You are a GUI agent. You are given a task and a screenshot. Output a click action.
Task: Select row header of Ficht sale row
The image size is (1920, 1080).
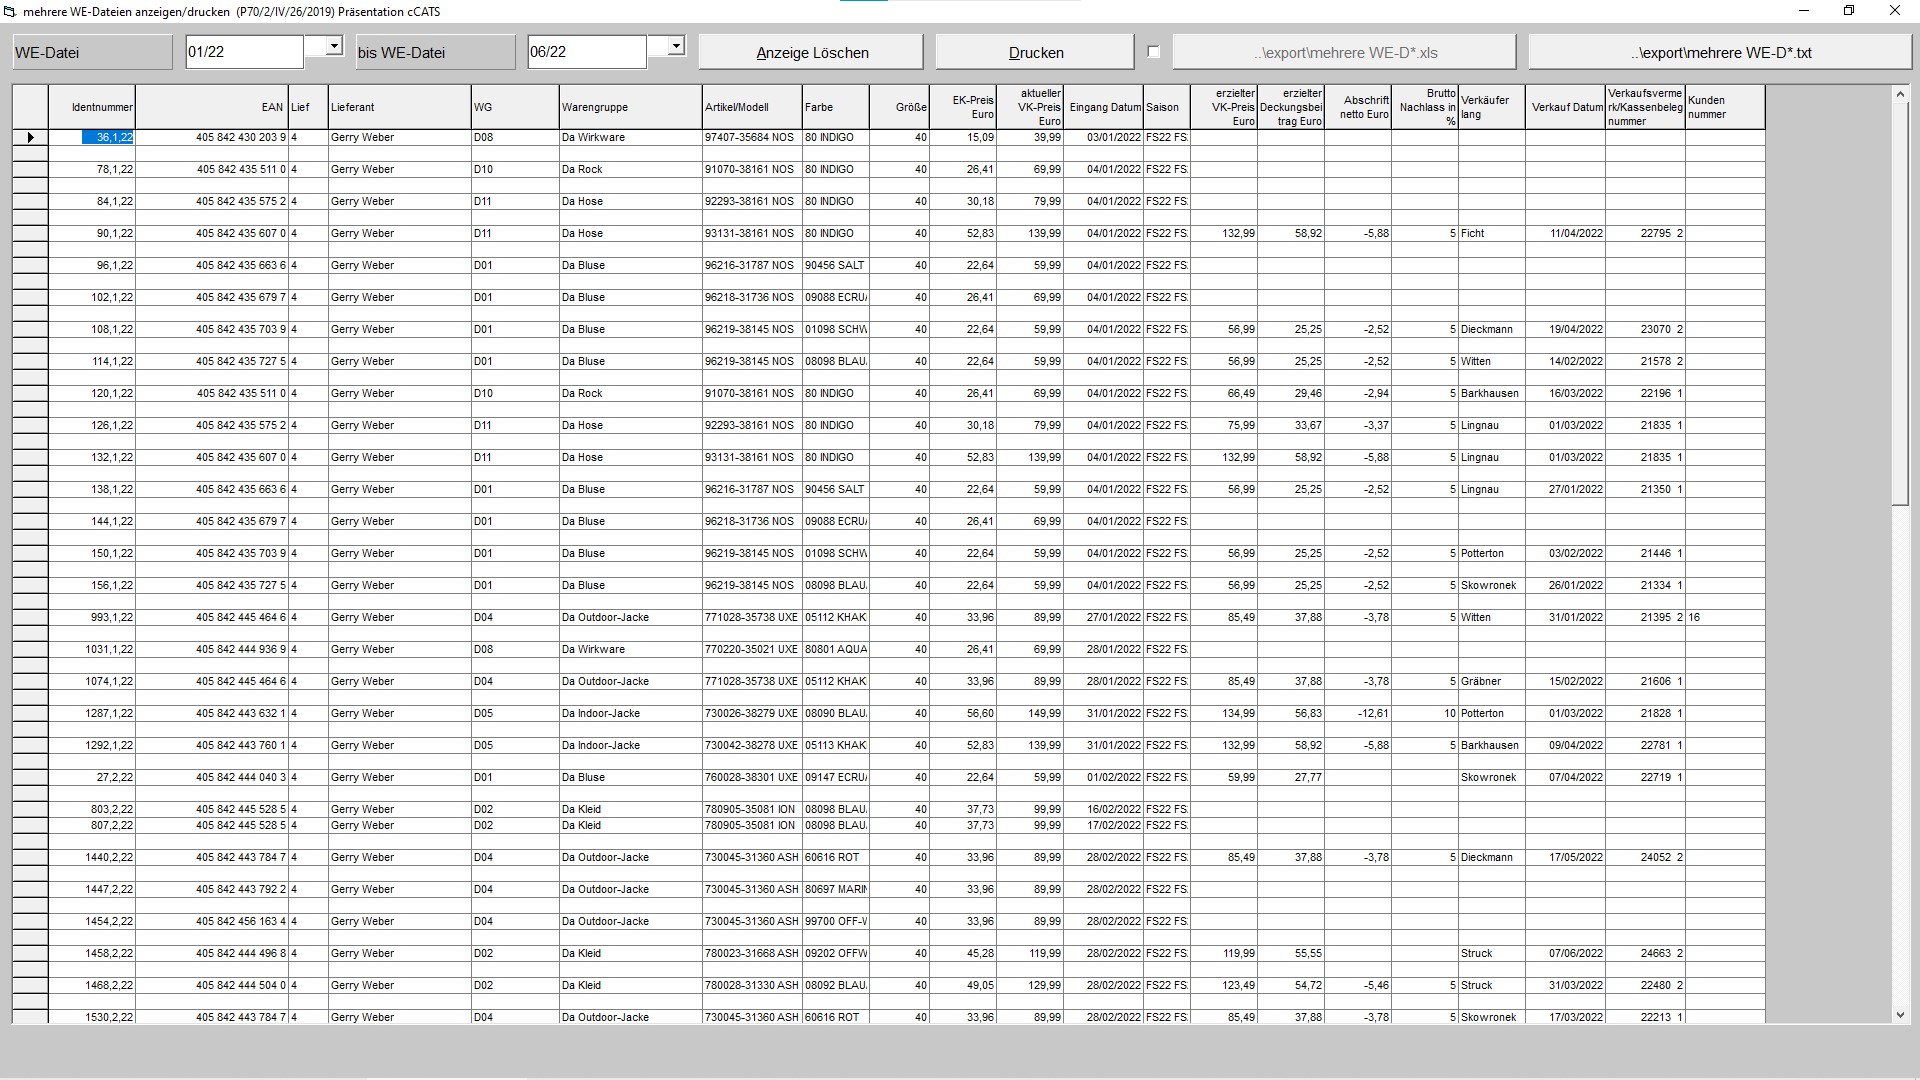click(30, 233)
